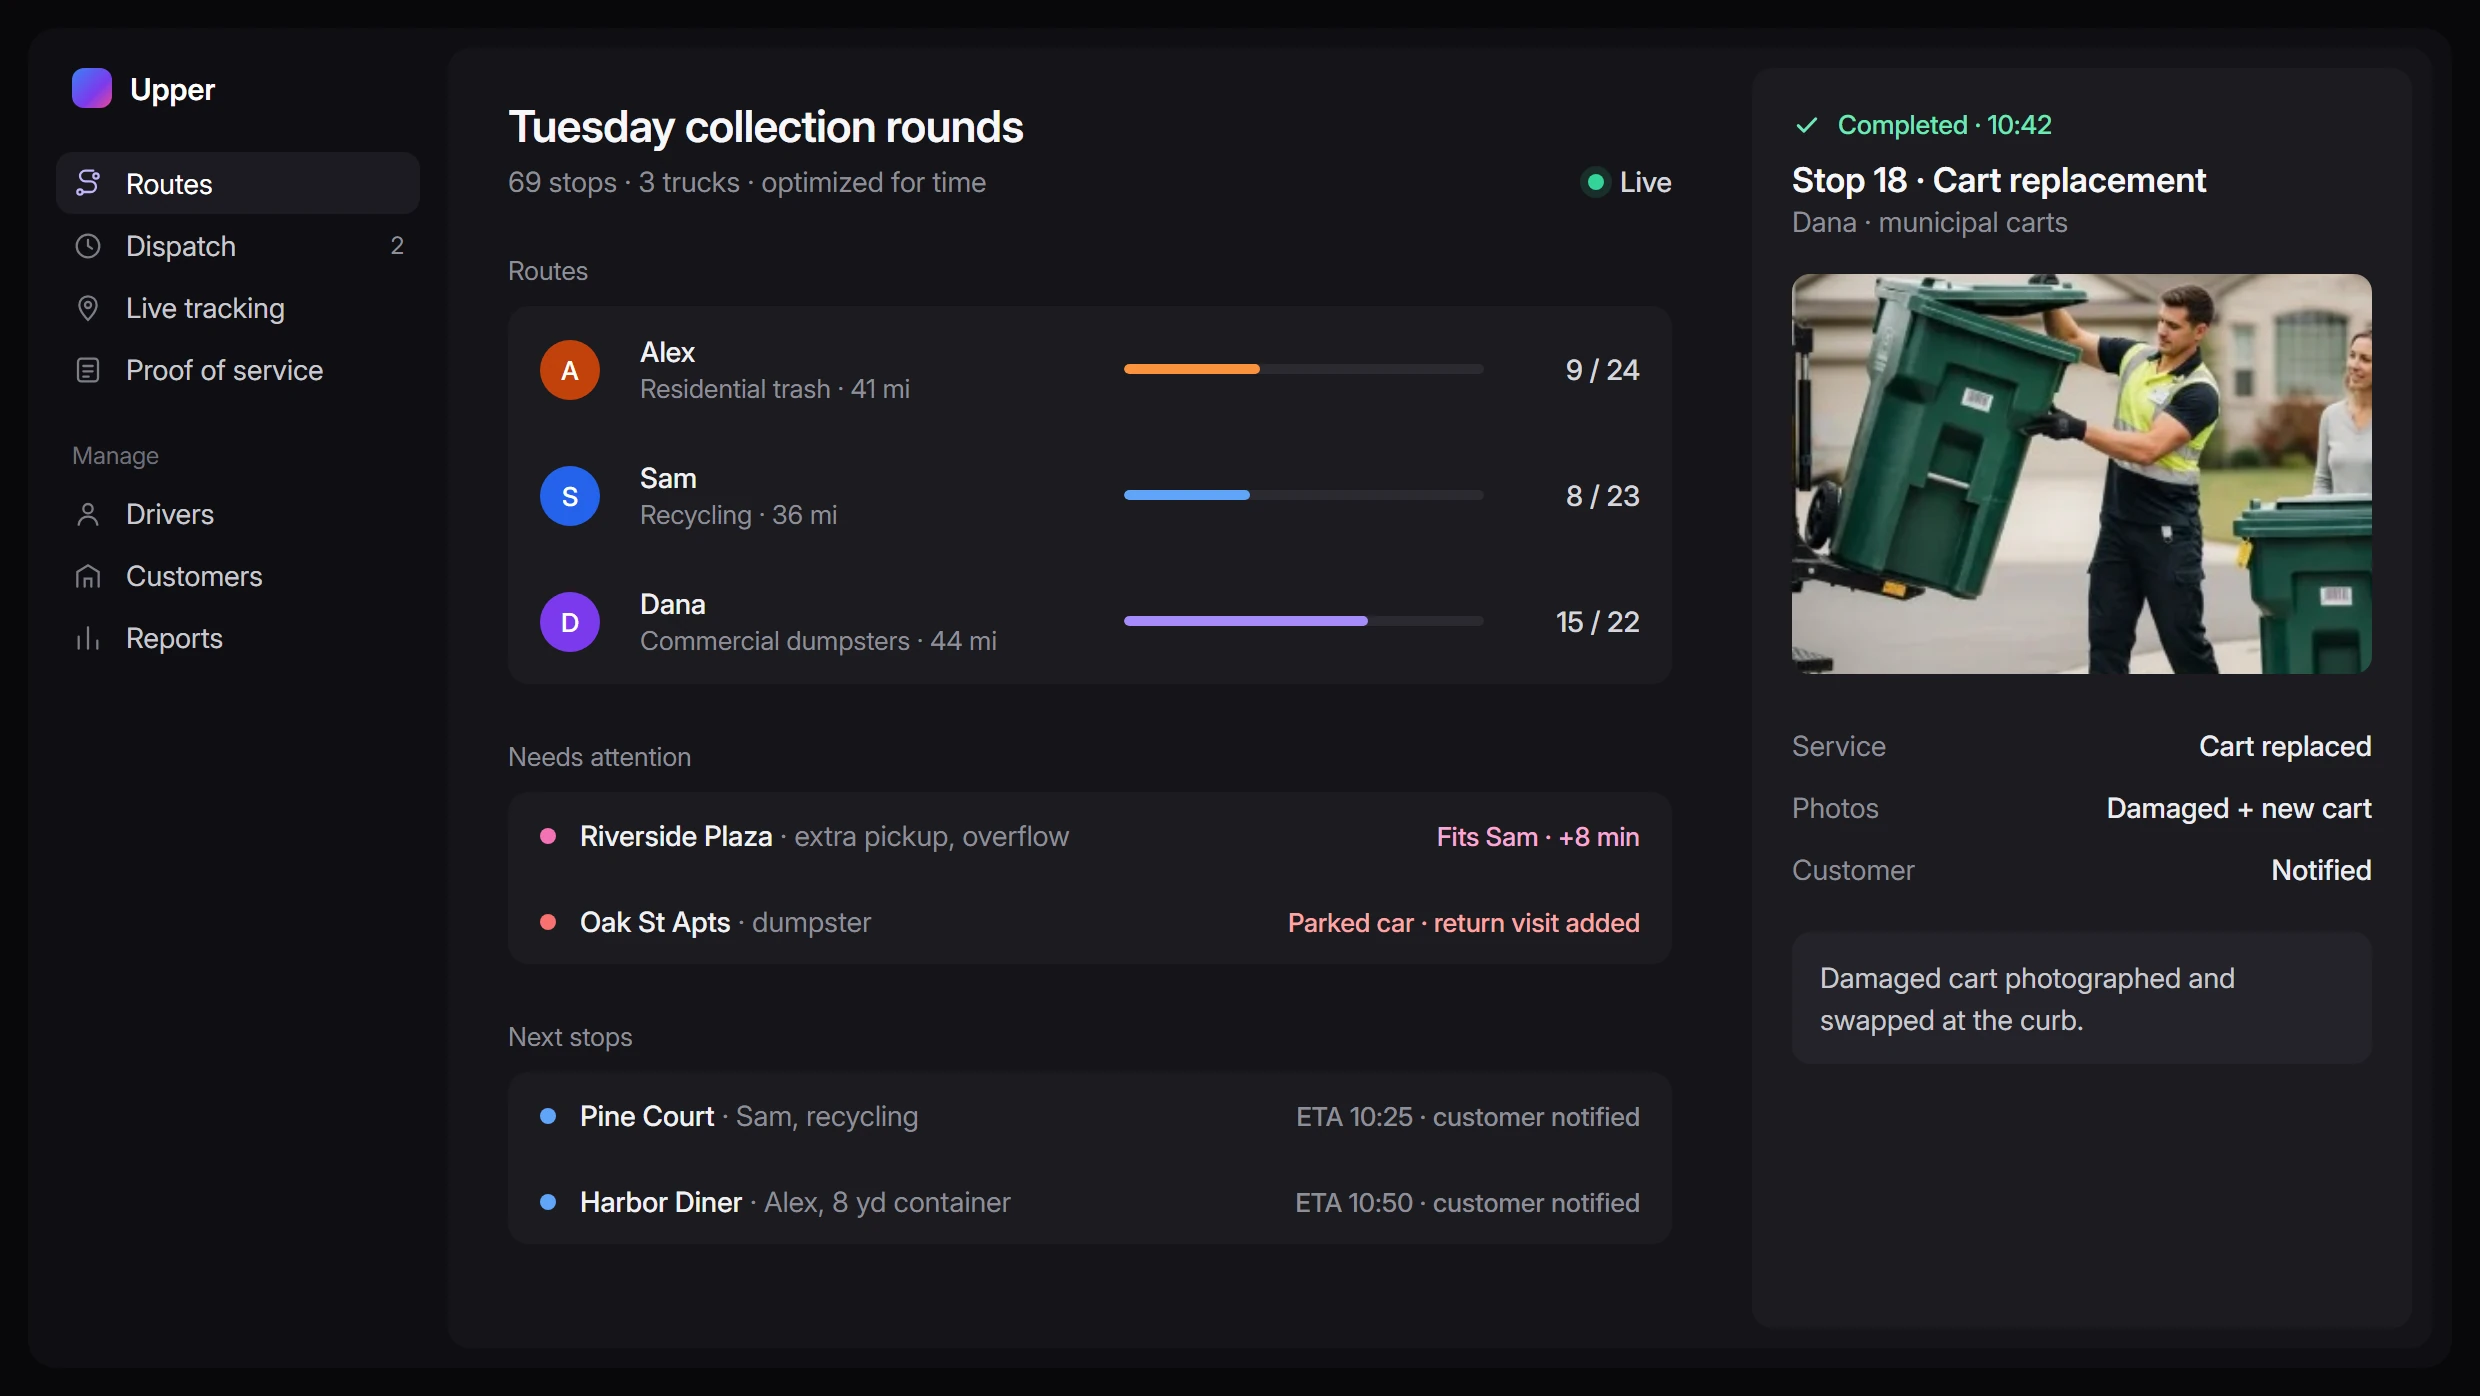This screenshot has width=2480, height=1396.
Task: Open the Reports section
Action: pyautogui.click(x=238, y=638)
